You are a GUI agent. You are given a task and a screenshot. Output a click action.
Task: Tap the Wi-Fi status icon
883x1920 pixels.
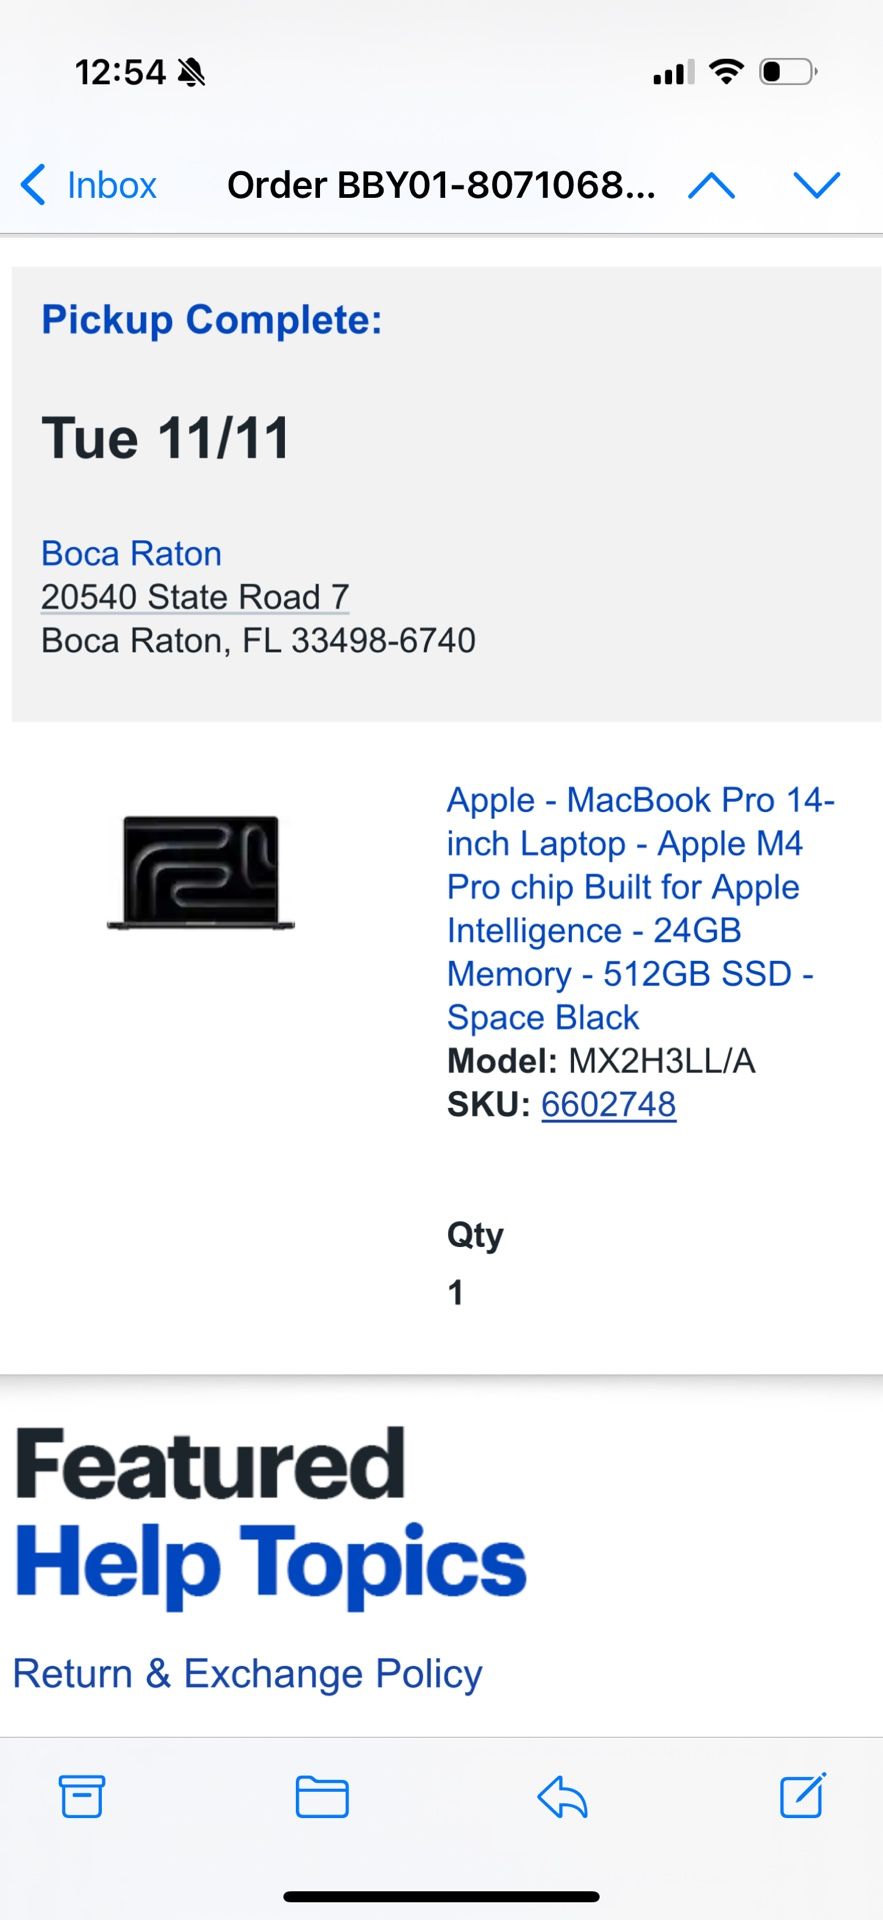click(x=723, y=70)
